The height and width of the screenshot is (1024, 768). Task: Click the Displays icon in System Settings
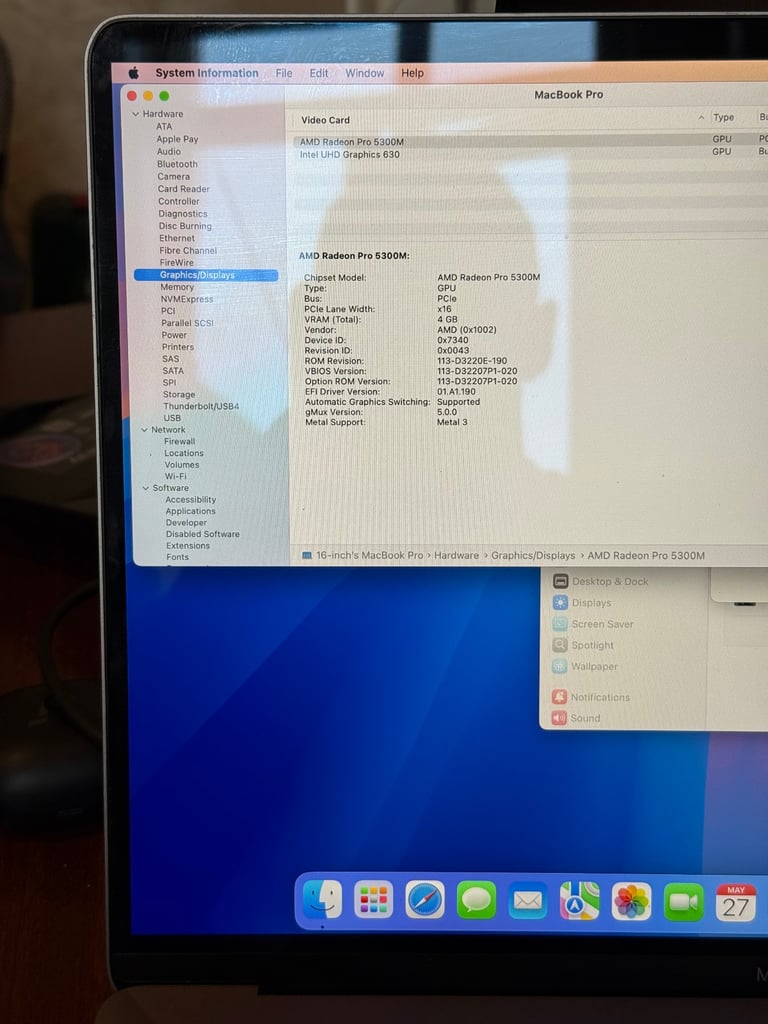coord(560,602)
